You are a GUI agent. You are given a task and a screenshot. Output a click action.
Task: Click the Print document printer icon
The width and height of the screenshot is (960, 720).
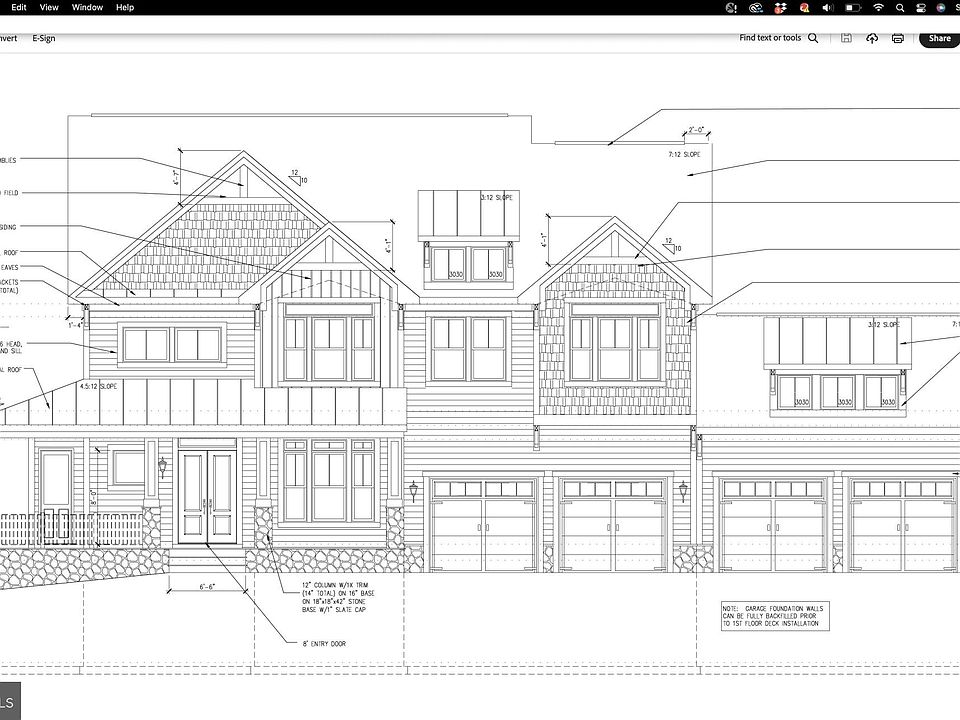pos(898,38)
